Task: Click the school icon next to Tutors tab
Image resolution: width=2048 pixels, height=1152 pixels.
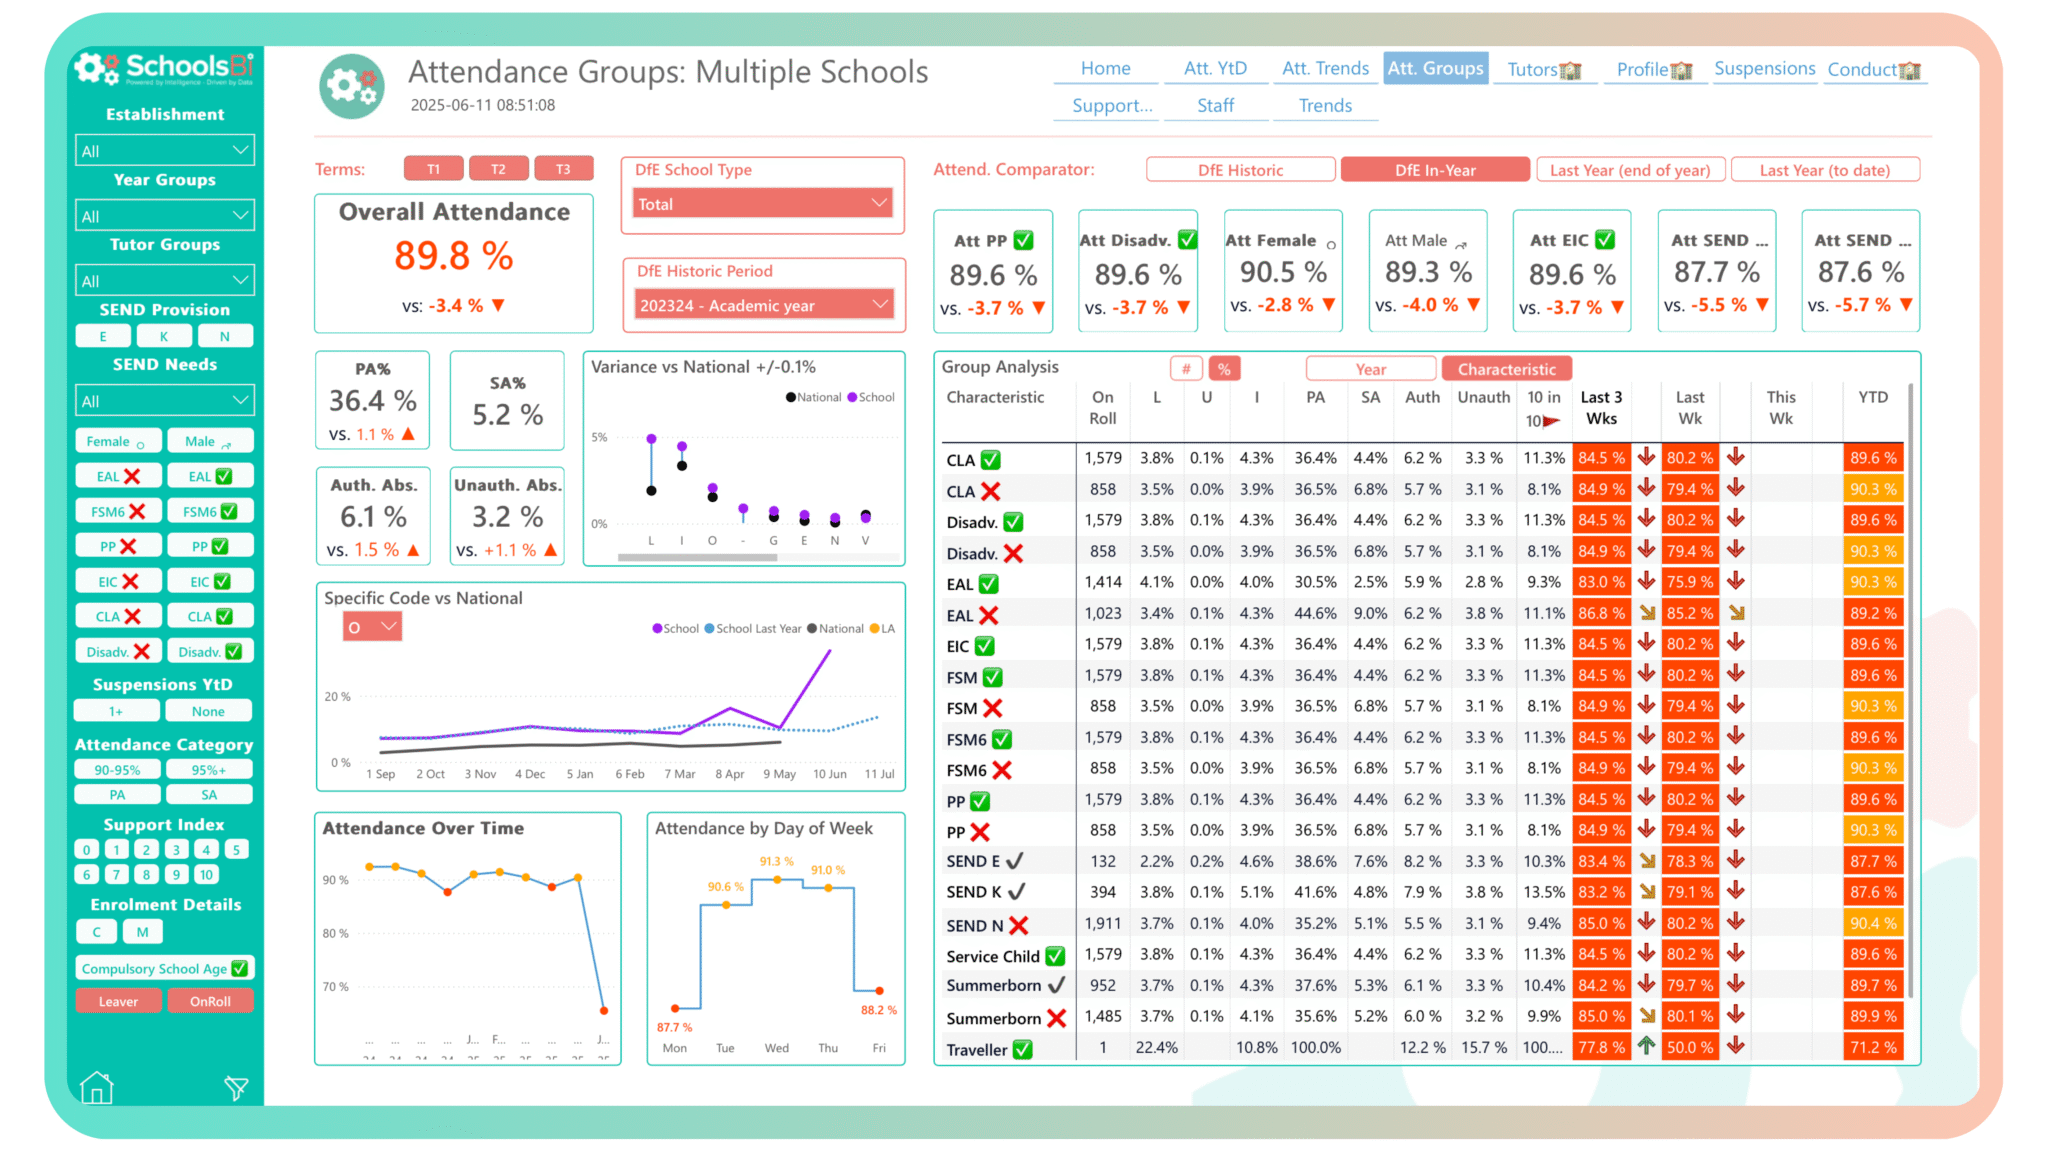Action: pyautogui.click(x=1571, y=69)
